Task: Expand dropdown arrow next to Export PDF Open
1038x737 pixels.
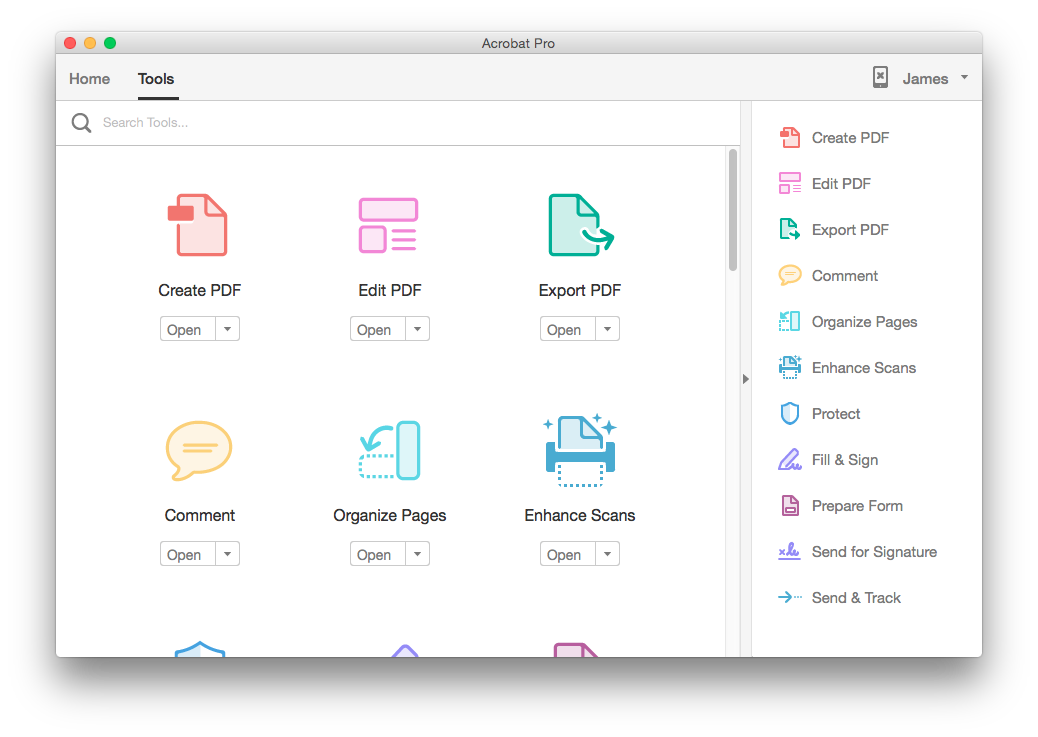Action: tap(607, 329)
